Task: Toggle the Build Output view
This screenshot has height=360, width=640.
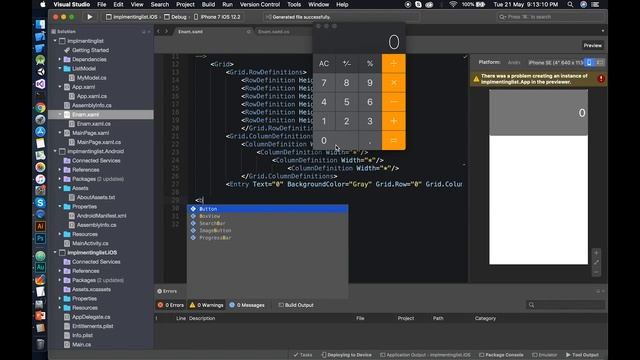Action: (x=296, y=305)
